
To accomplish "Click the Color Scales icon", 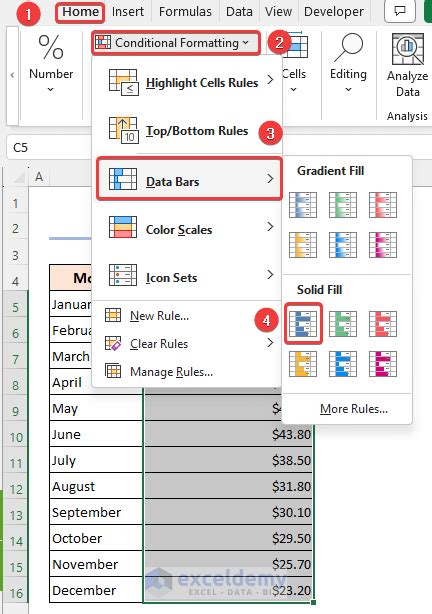I will coord(123,227).
